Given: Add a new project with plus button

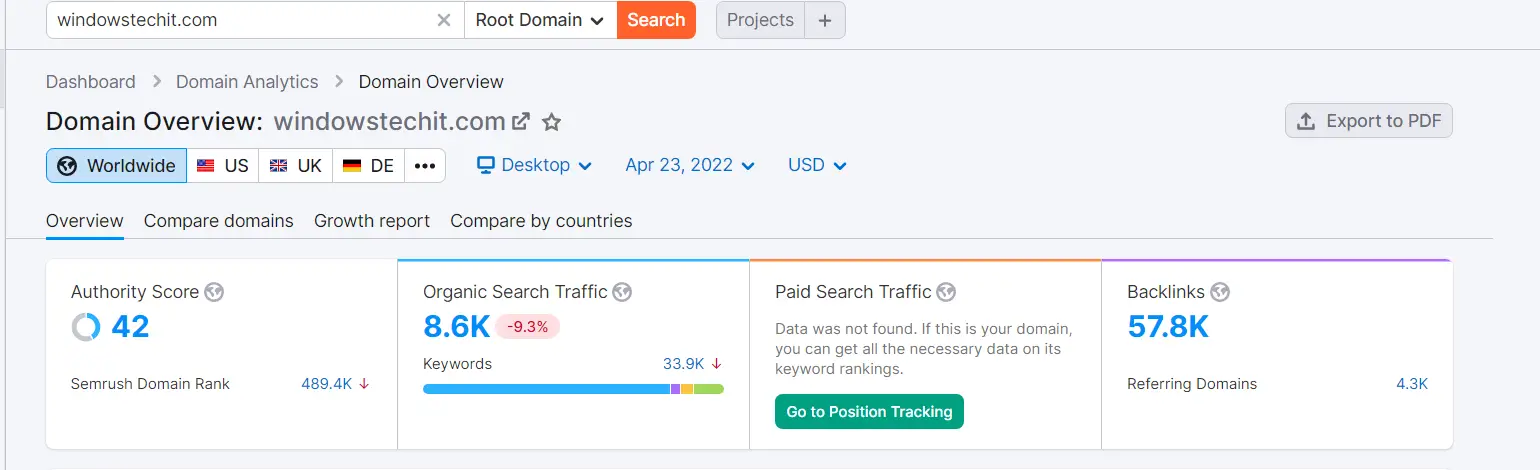Looking at the screenshot, I should pyautogui.click(x=825, y=20).
